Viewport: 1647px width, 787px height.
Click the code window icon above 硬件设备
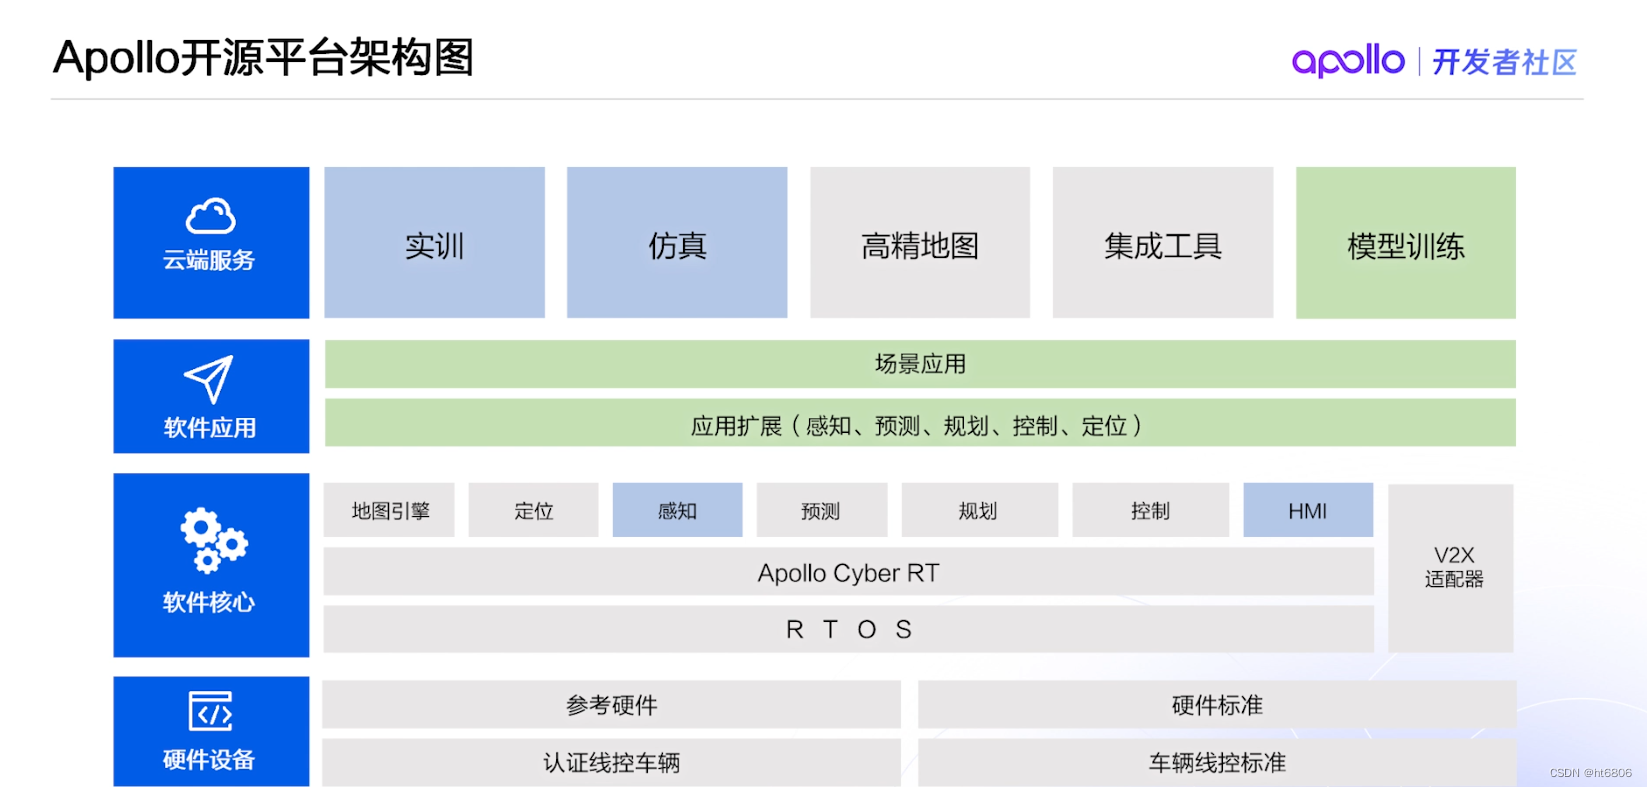pos(210,711)
